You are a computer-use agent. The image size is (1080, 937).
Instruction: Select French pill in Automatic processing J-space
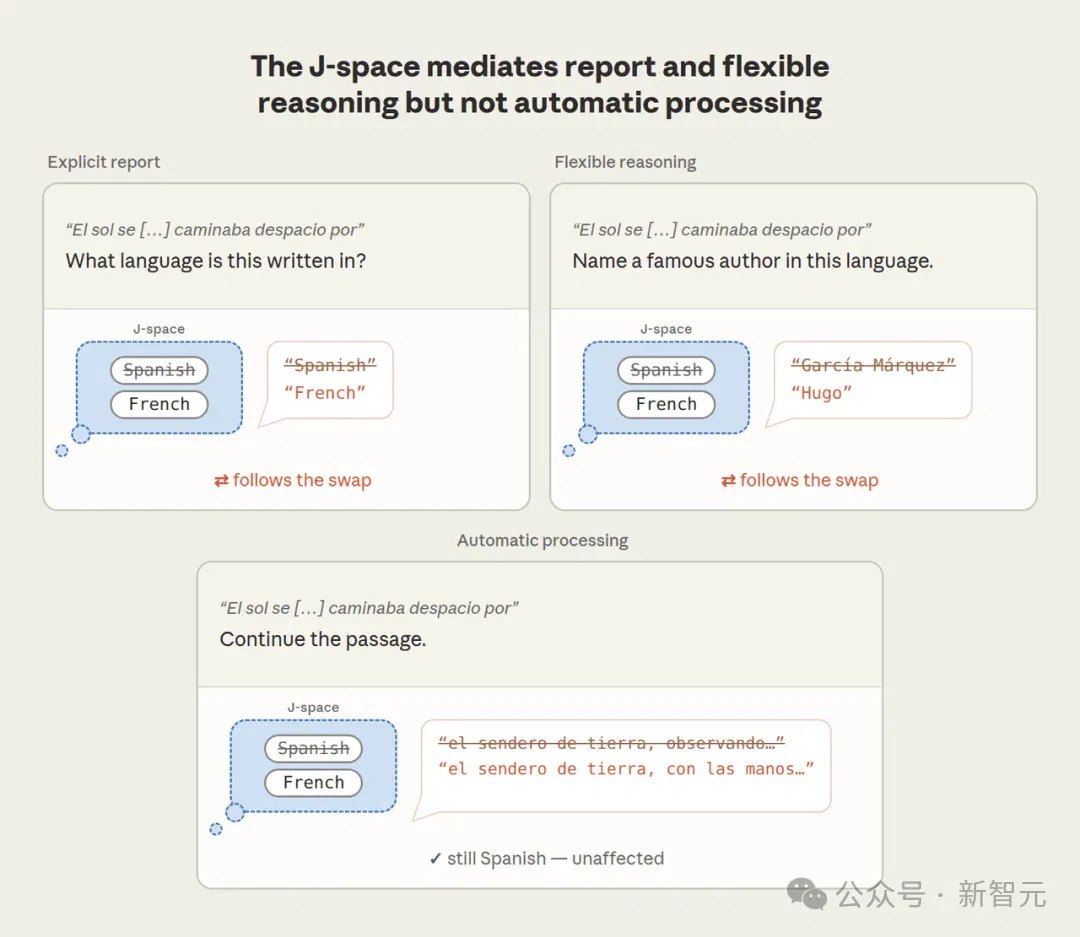coord(313,783)
